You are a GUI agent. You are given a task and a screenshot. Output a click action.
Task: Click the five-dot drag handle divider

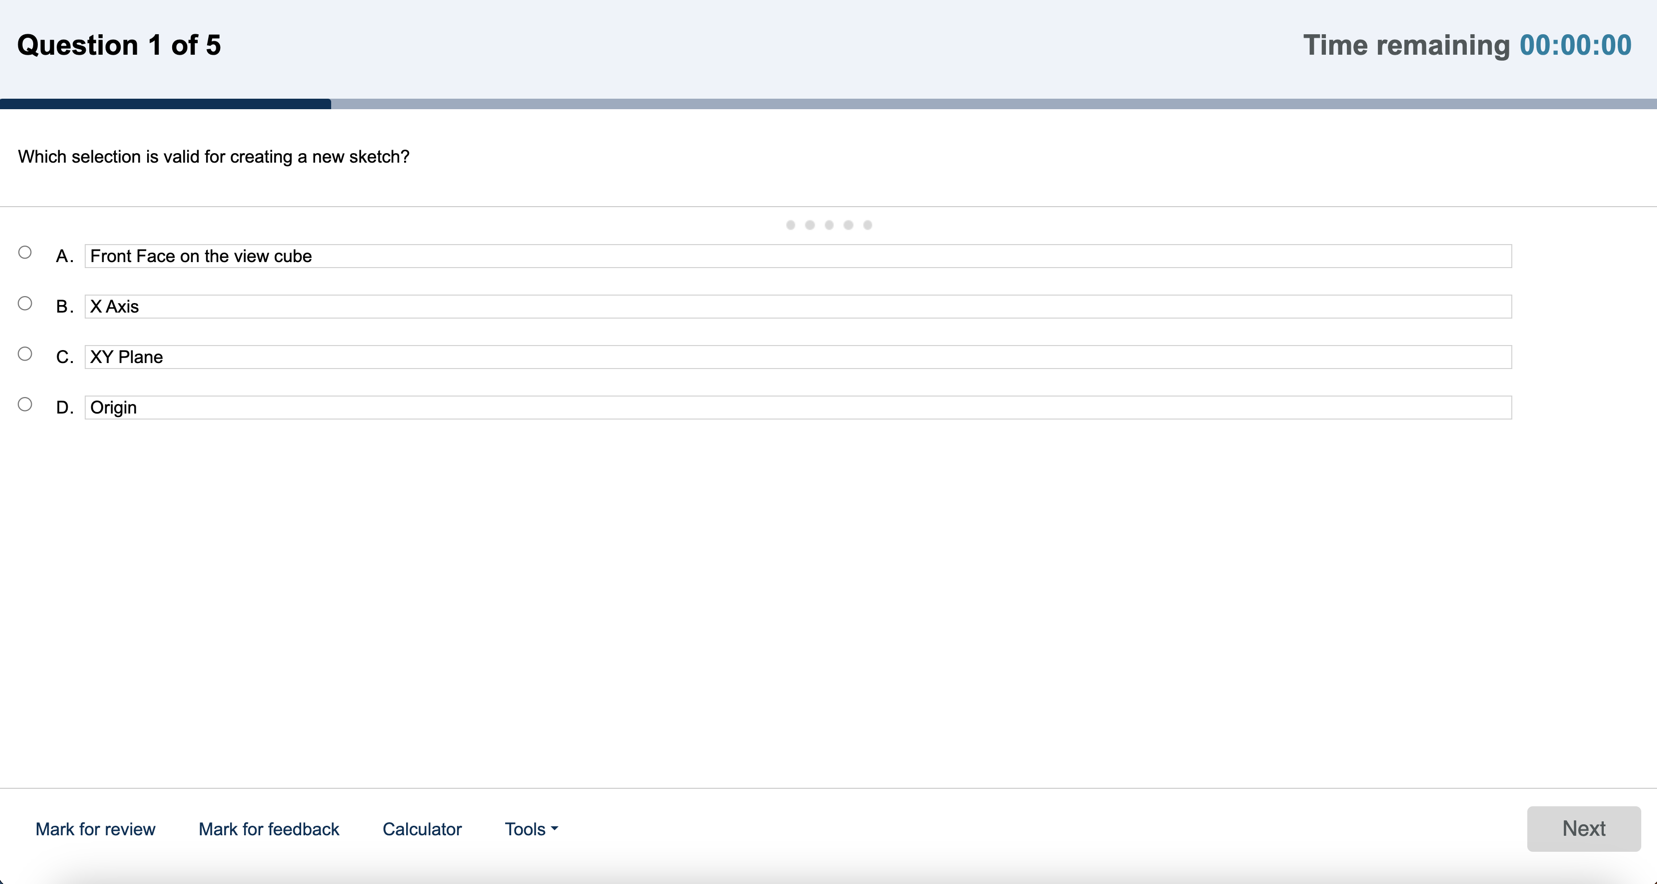pyautogui.click(x=829, y=225)
